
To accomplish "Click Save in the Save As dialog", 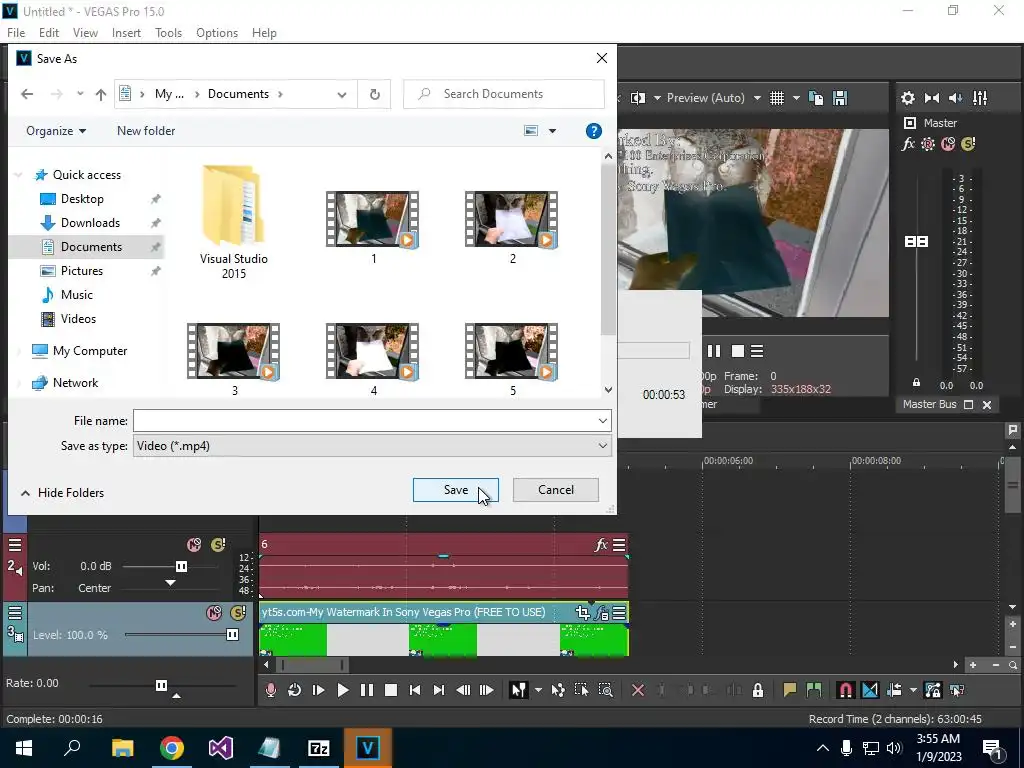I will pos(456,490).
